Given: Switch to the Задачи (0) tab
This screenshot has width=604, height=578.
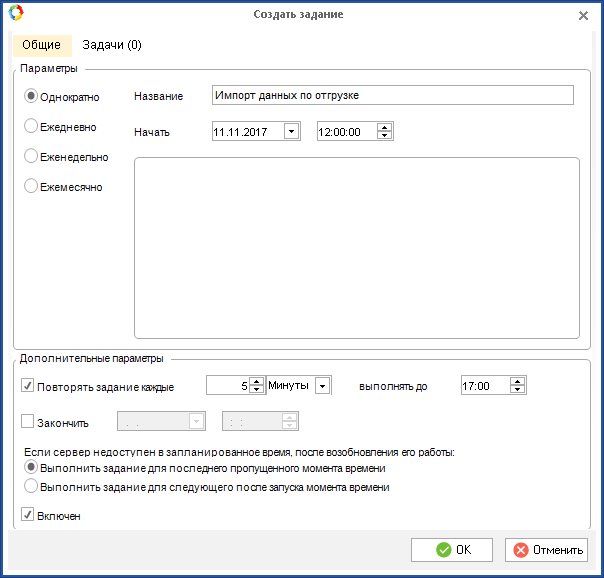Looking at the screenshot, I should coord(112,45).
